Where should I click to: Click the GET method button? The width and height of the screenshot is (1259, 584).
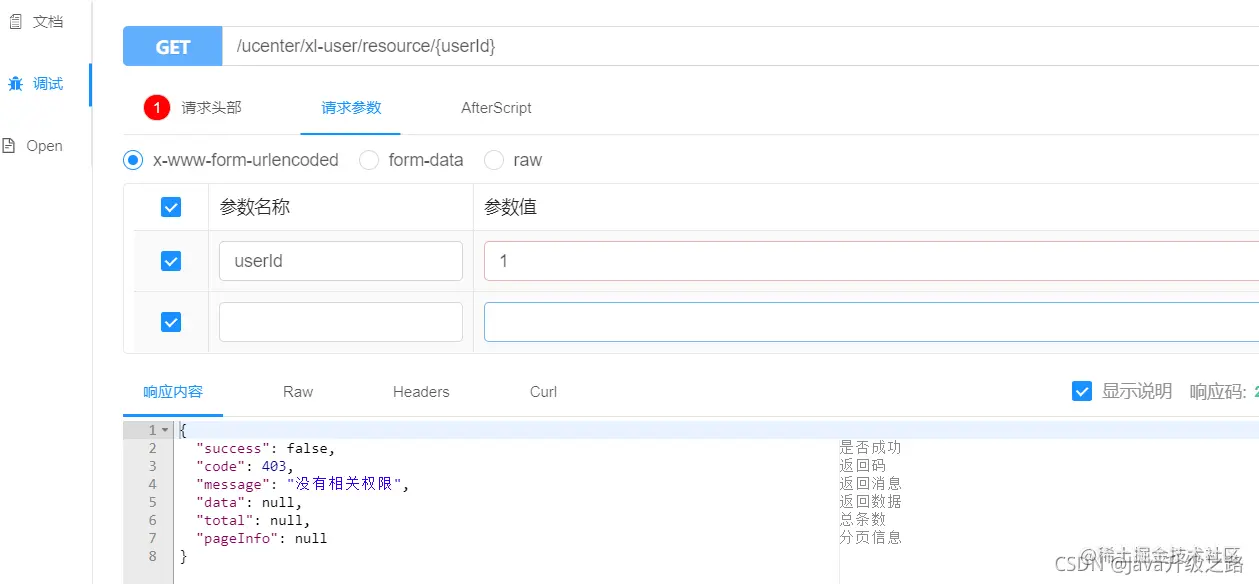pos(172,46)
